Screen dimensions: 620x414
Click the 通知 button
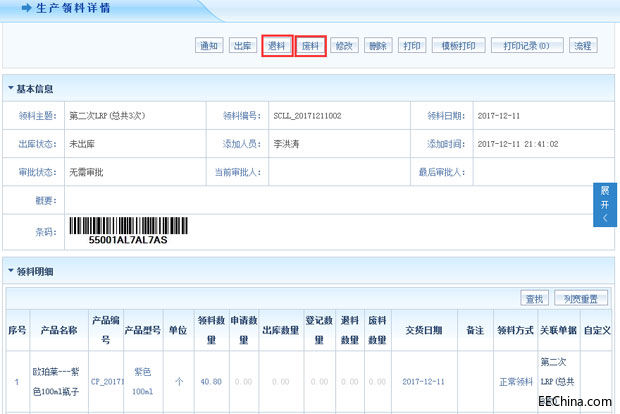[x=209, y=45]
